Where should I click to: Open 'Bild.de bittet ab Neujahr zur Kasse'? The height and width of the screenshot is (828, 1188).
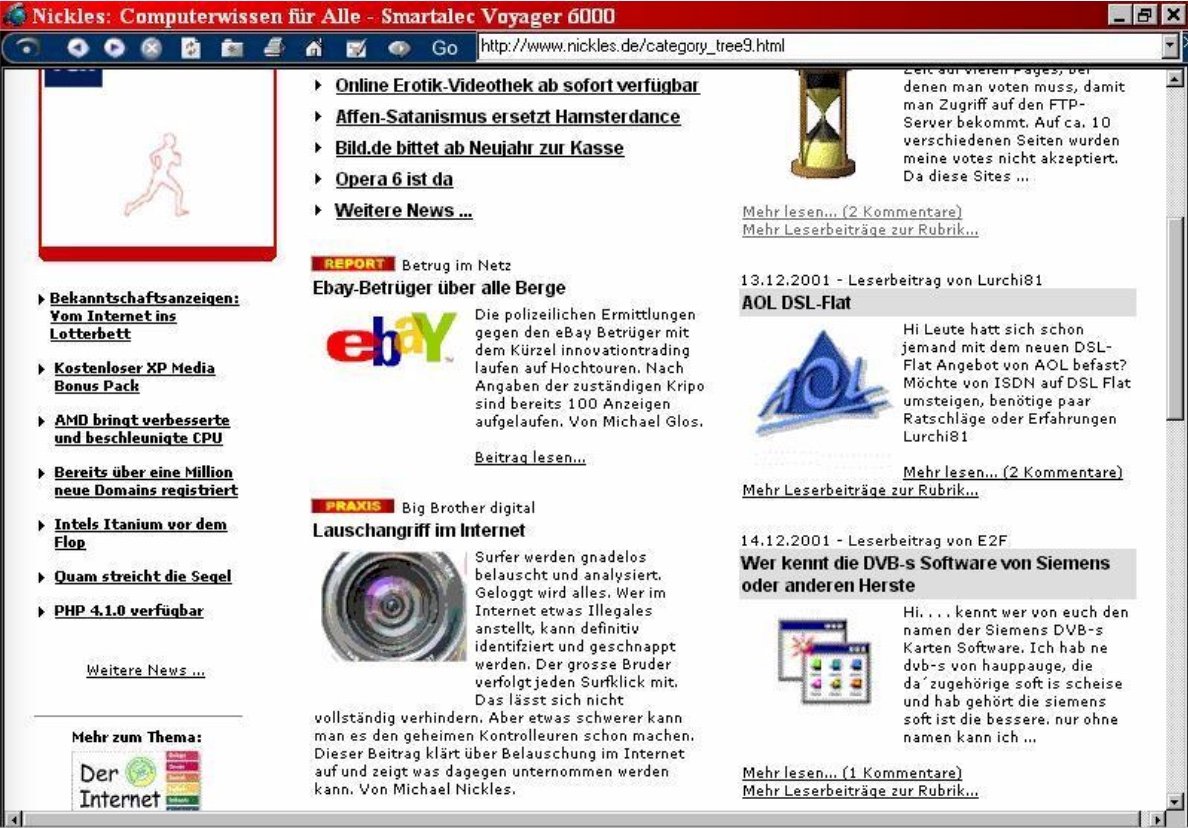coord(479,148)
